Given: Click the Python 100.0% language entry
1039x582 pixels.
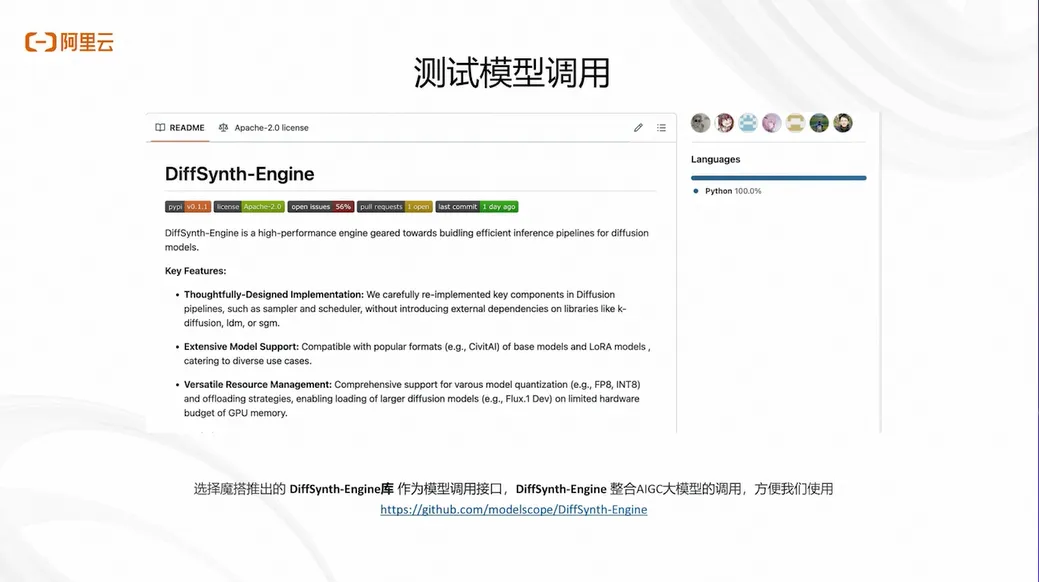Looking at the screenshot, I should tap(727, 191).
